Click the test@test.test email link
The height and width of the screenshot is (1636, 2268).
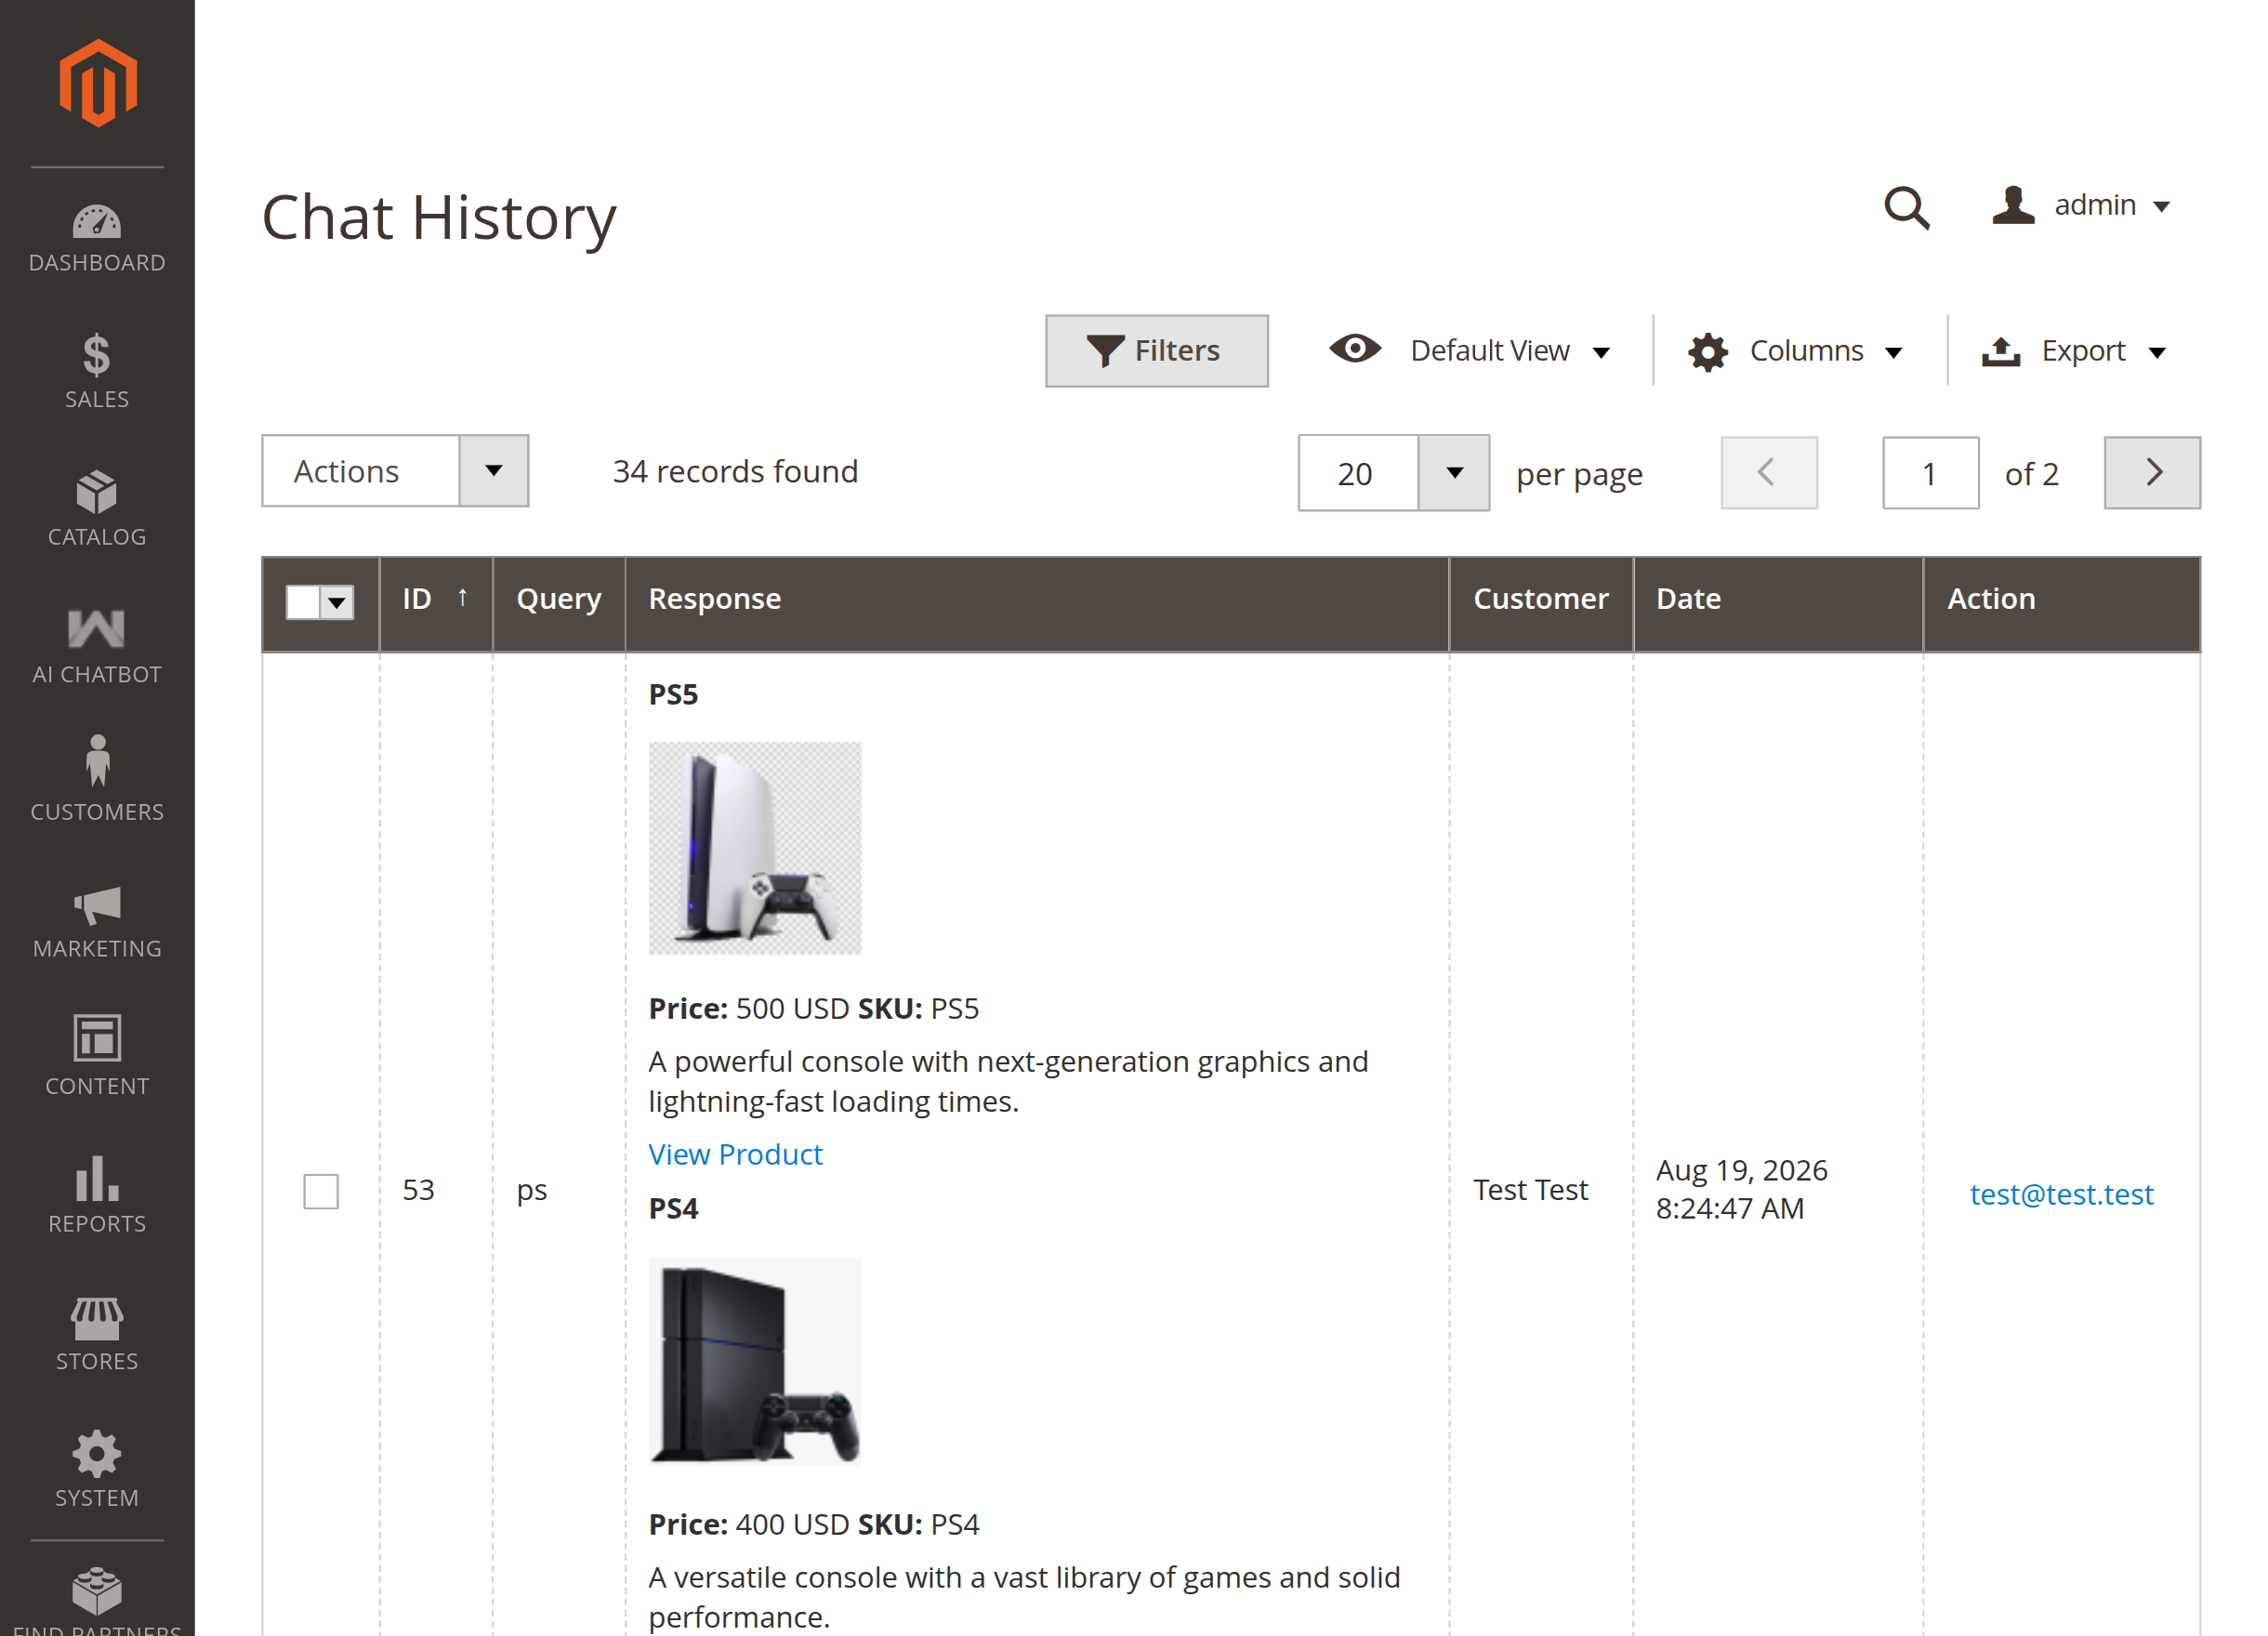2061,1194
